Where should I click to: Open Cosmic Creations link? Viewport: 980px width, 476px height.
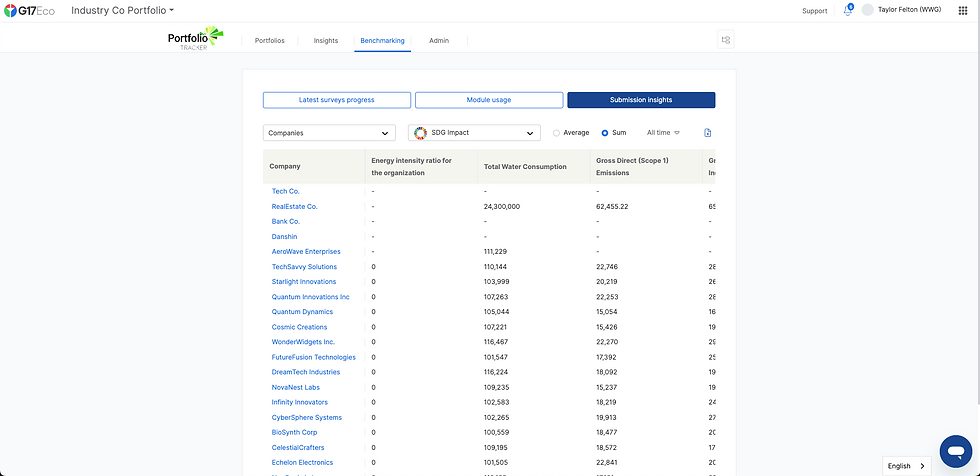click(x=299, y=327)
